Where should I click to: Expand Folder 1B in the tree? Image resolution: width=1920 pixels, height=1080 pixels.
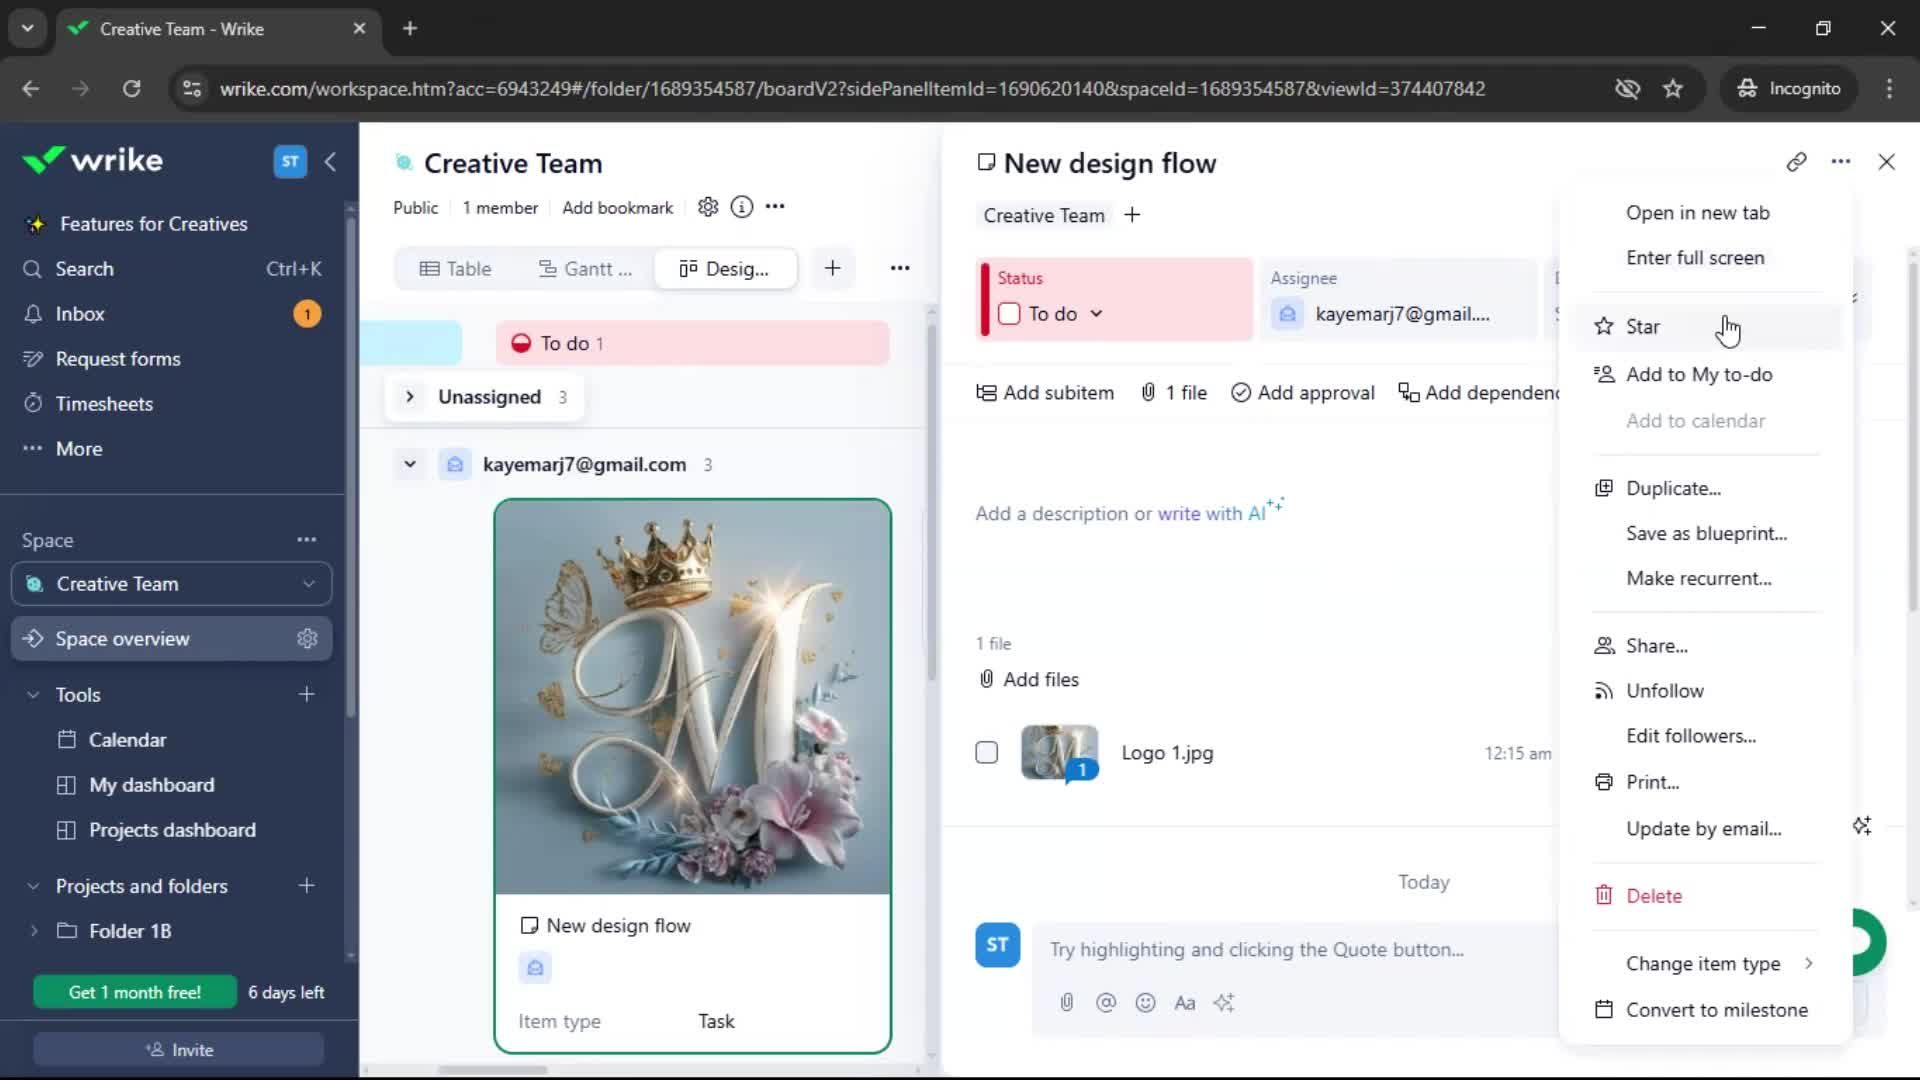pyautogui.click(x=34, y=931)
